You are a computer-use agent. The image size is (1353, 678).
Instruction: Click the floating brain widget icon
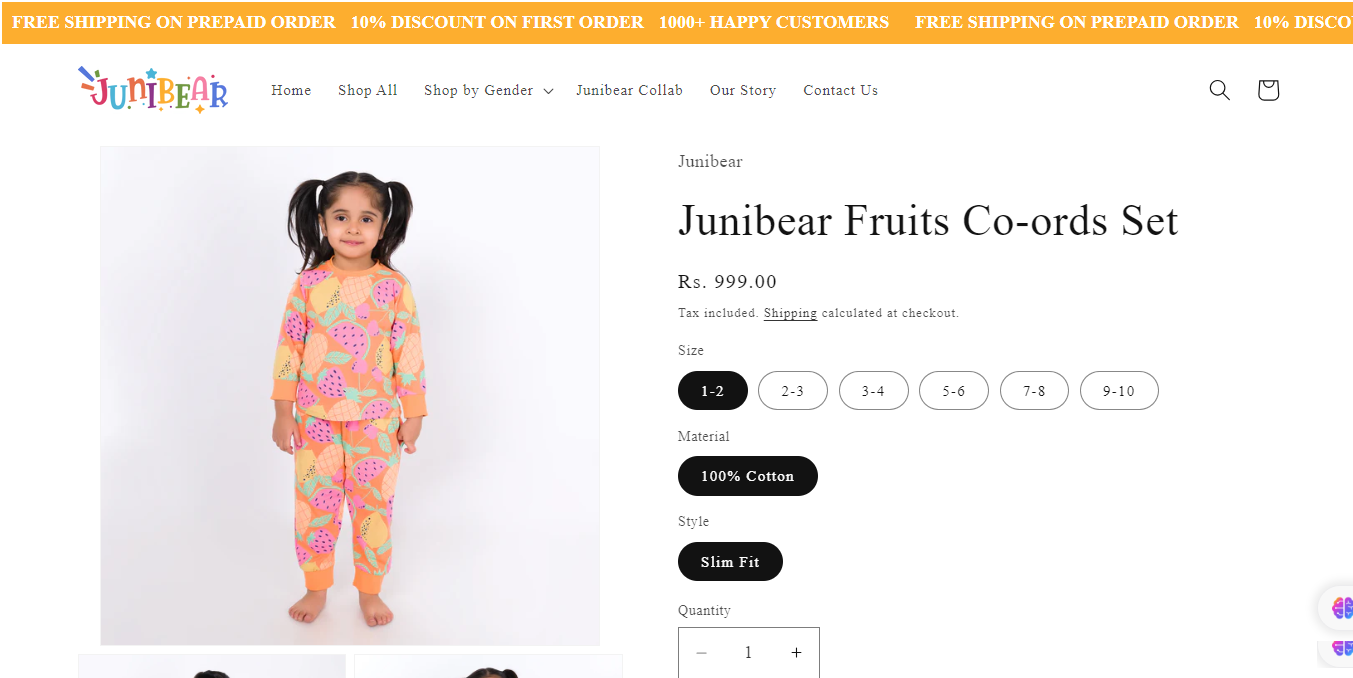point(1340,608)
